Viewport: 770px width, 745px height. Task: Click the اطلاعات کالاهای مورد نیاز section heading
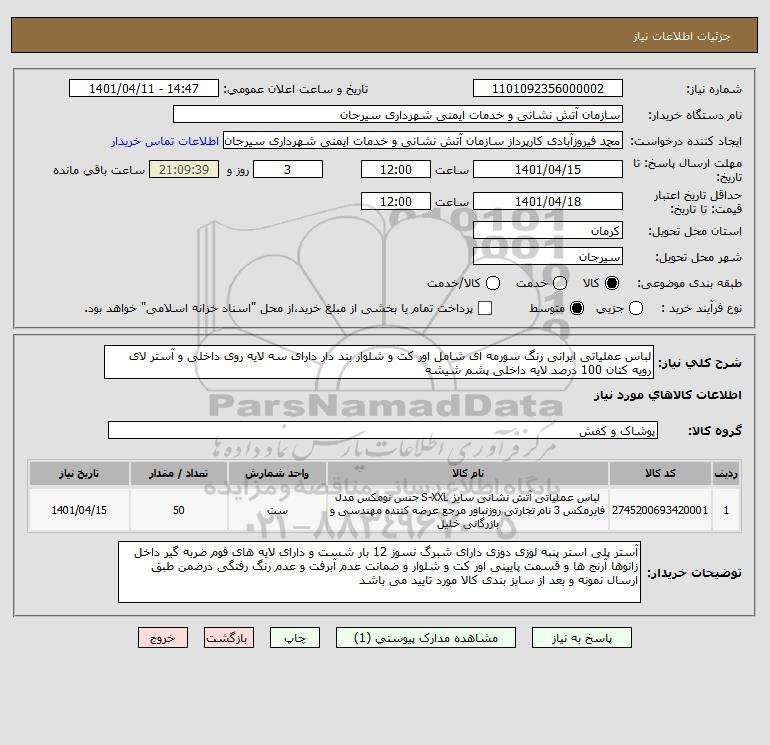(668, 395)
